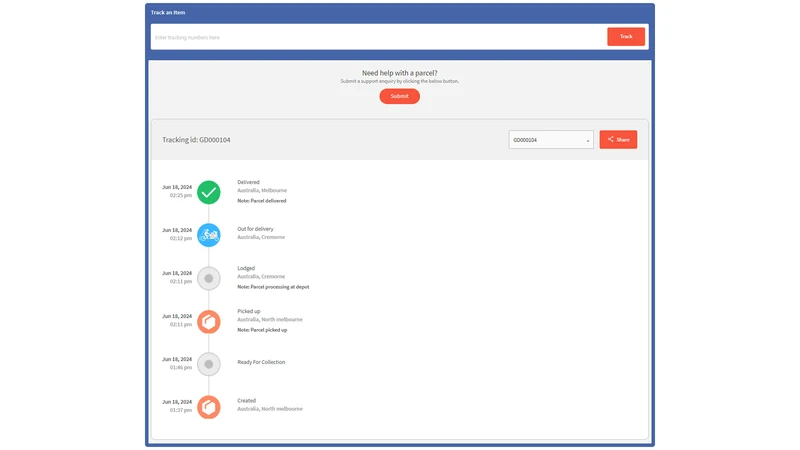Click the 'Lodged' status label
The width and height of the screenshot is (800, 450).
(x=246, y=268)
